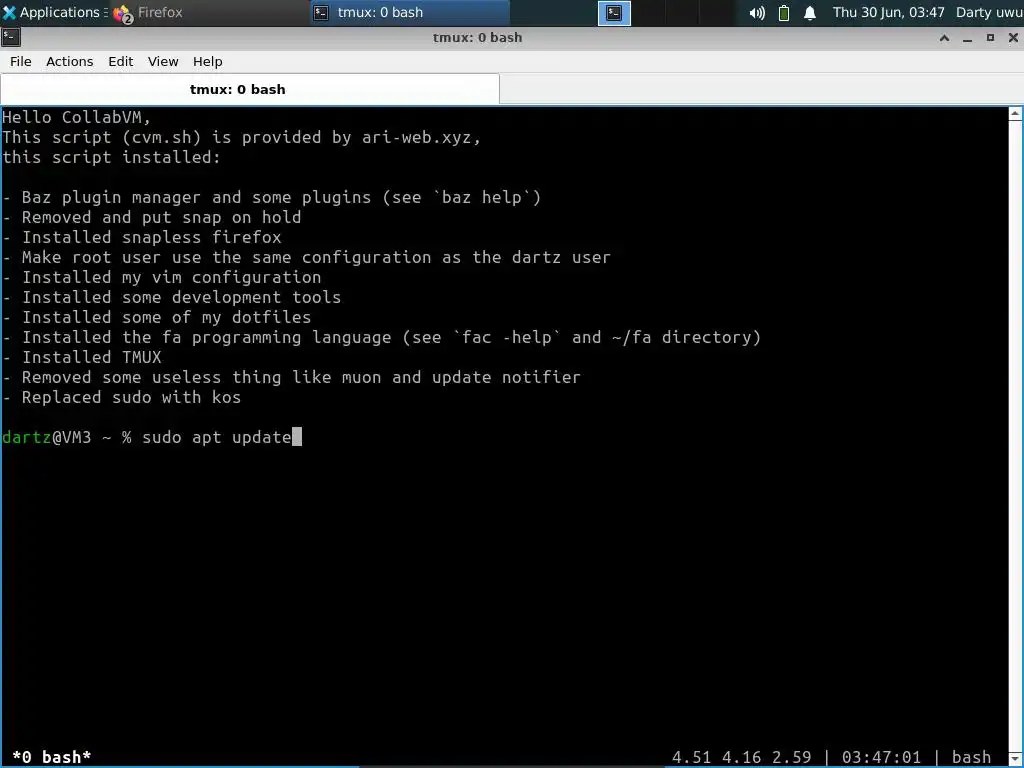The width and height of the screenshot is (1024, 768).
Task: Click the Firefox icon in the taskbar
Action: 122,13
